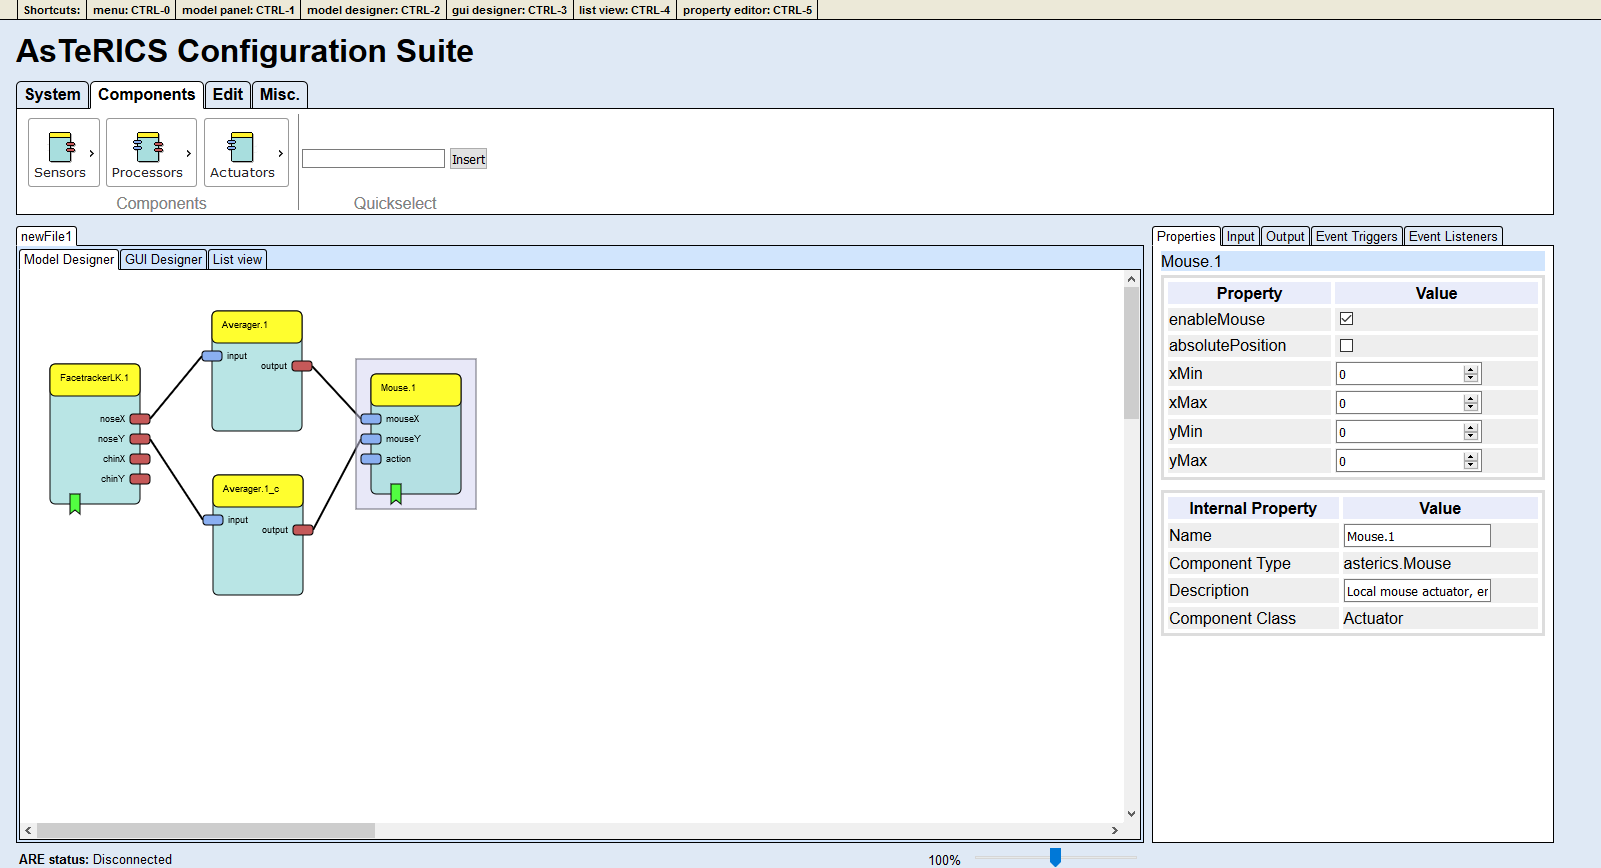Viewport: 1601px width, 868px height.
Task: Switch to List view tab
Action: click(x=238, y=260)
